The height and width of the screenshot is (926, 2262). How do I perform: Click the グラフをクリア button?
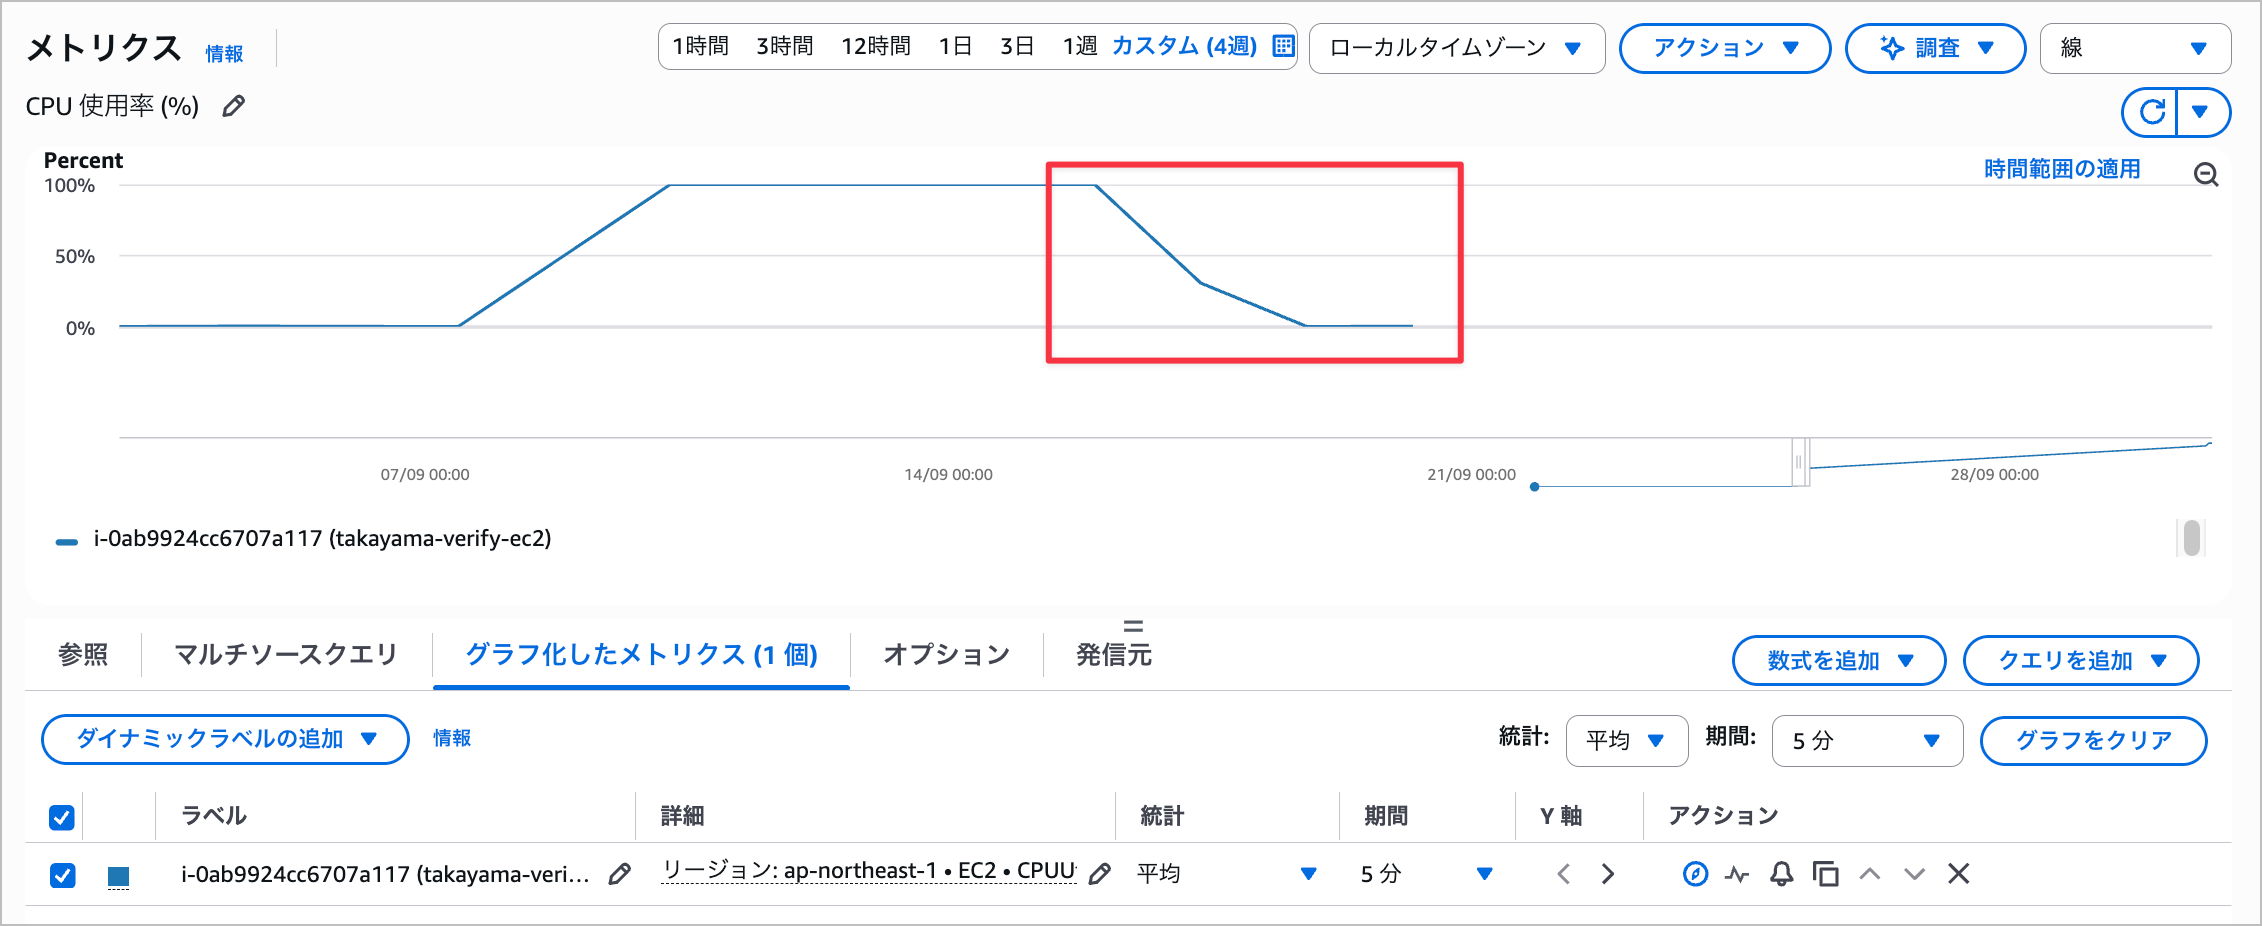(2093, 740)
